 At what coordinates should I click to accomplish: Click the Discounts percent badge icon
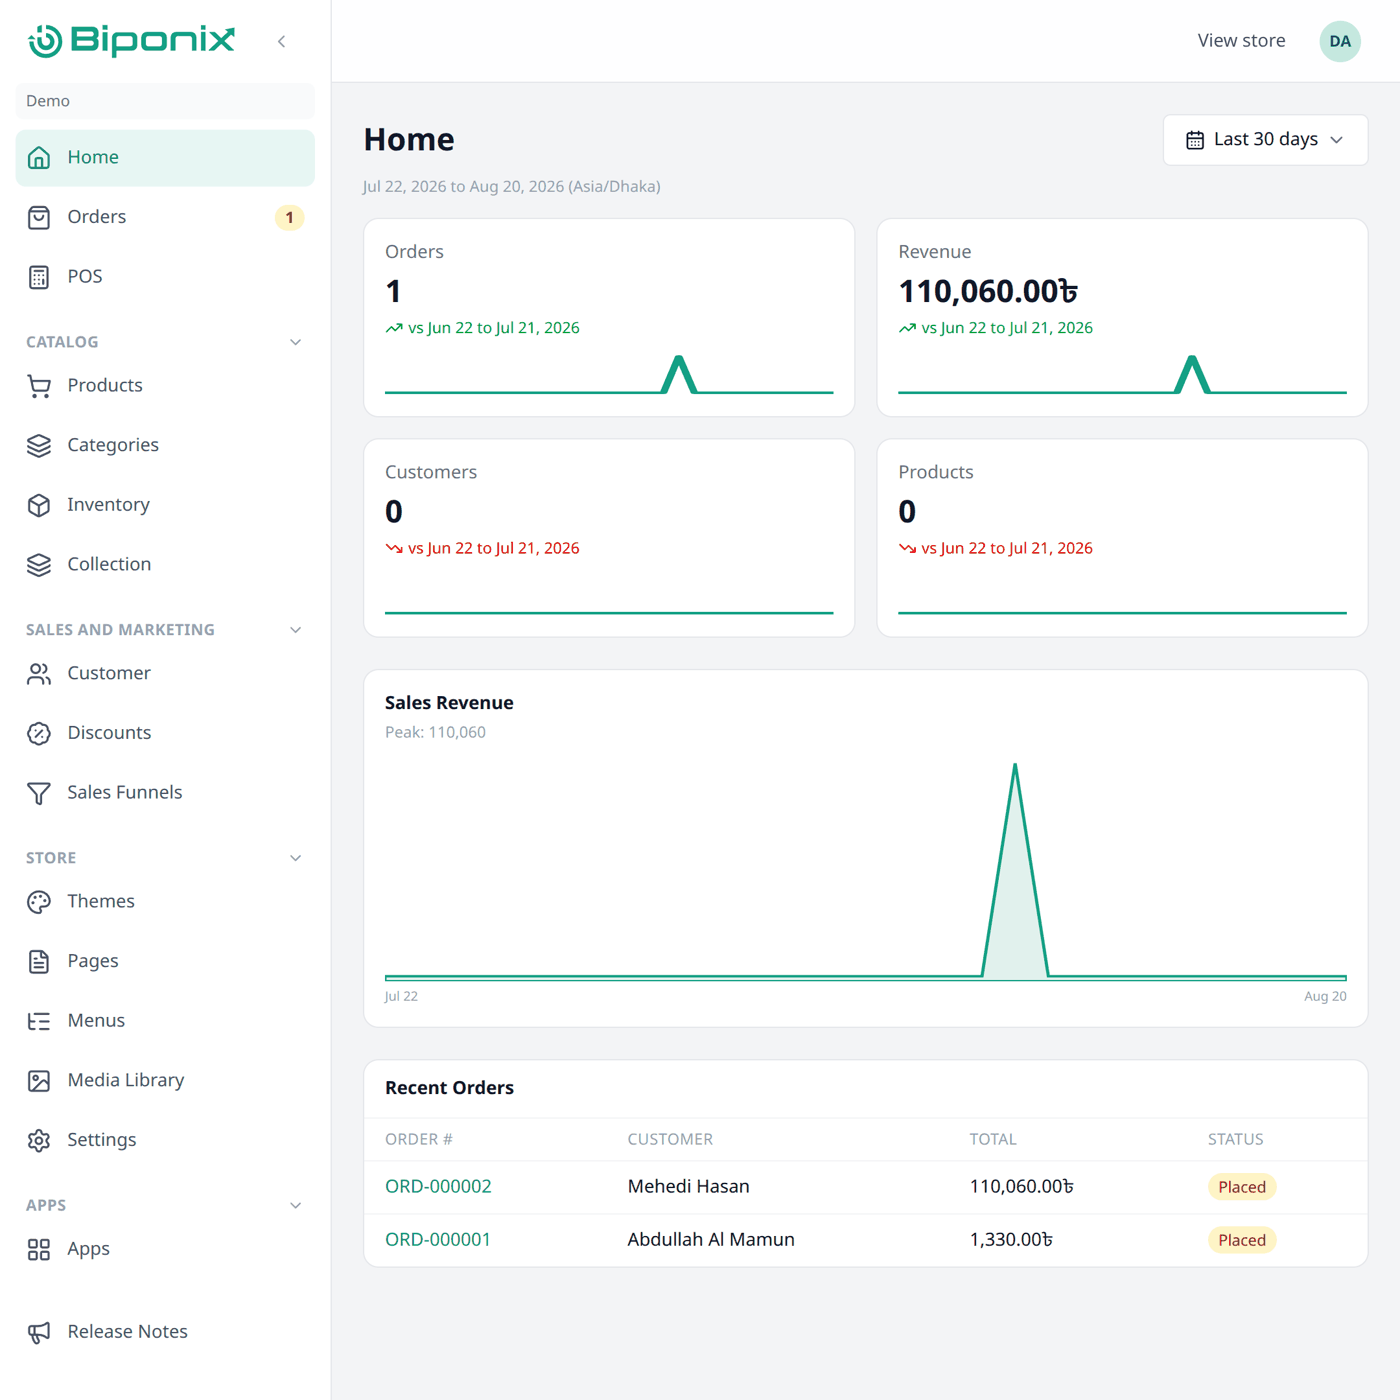pos(39,733)
